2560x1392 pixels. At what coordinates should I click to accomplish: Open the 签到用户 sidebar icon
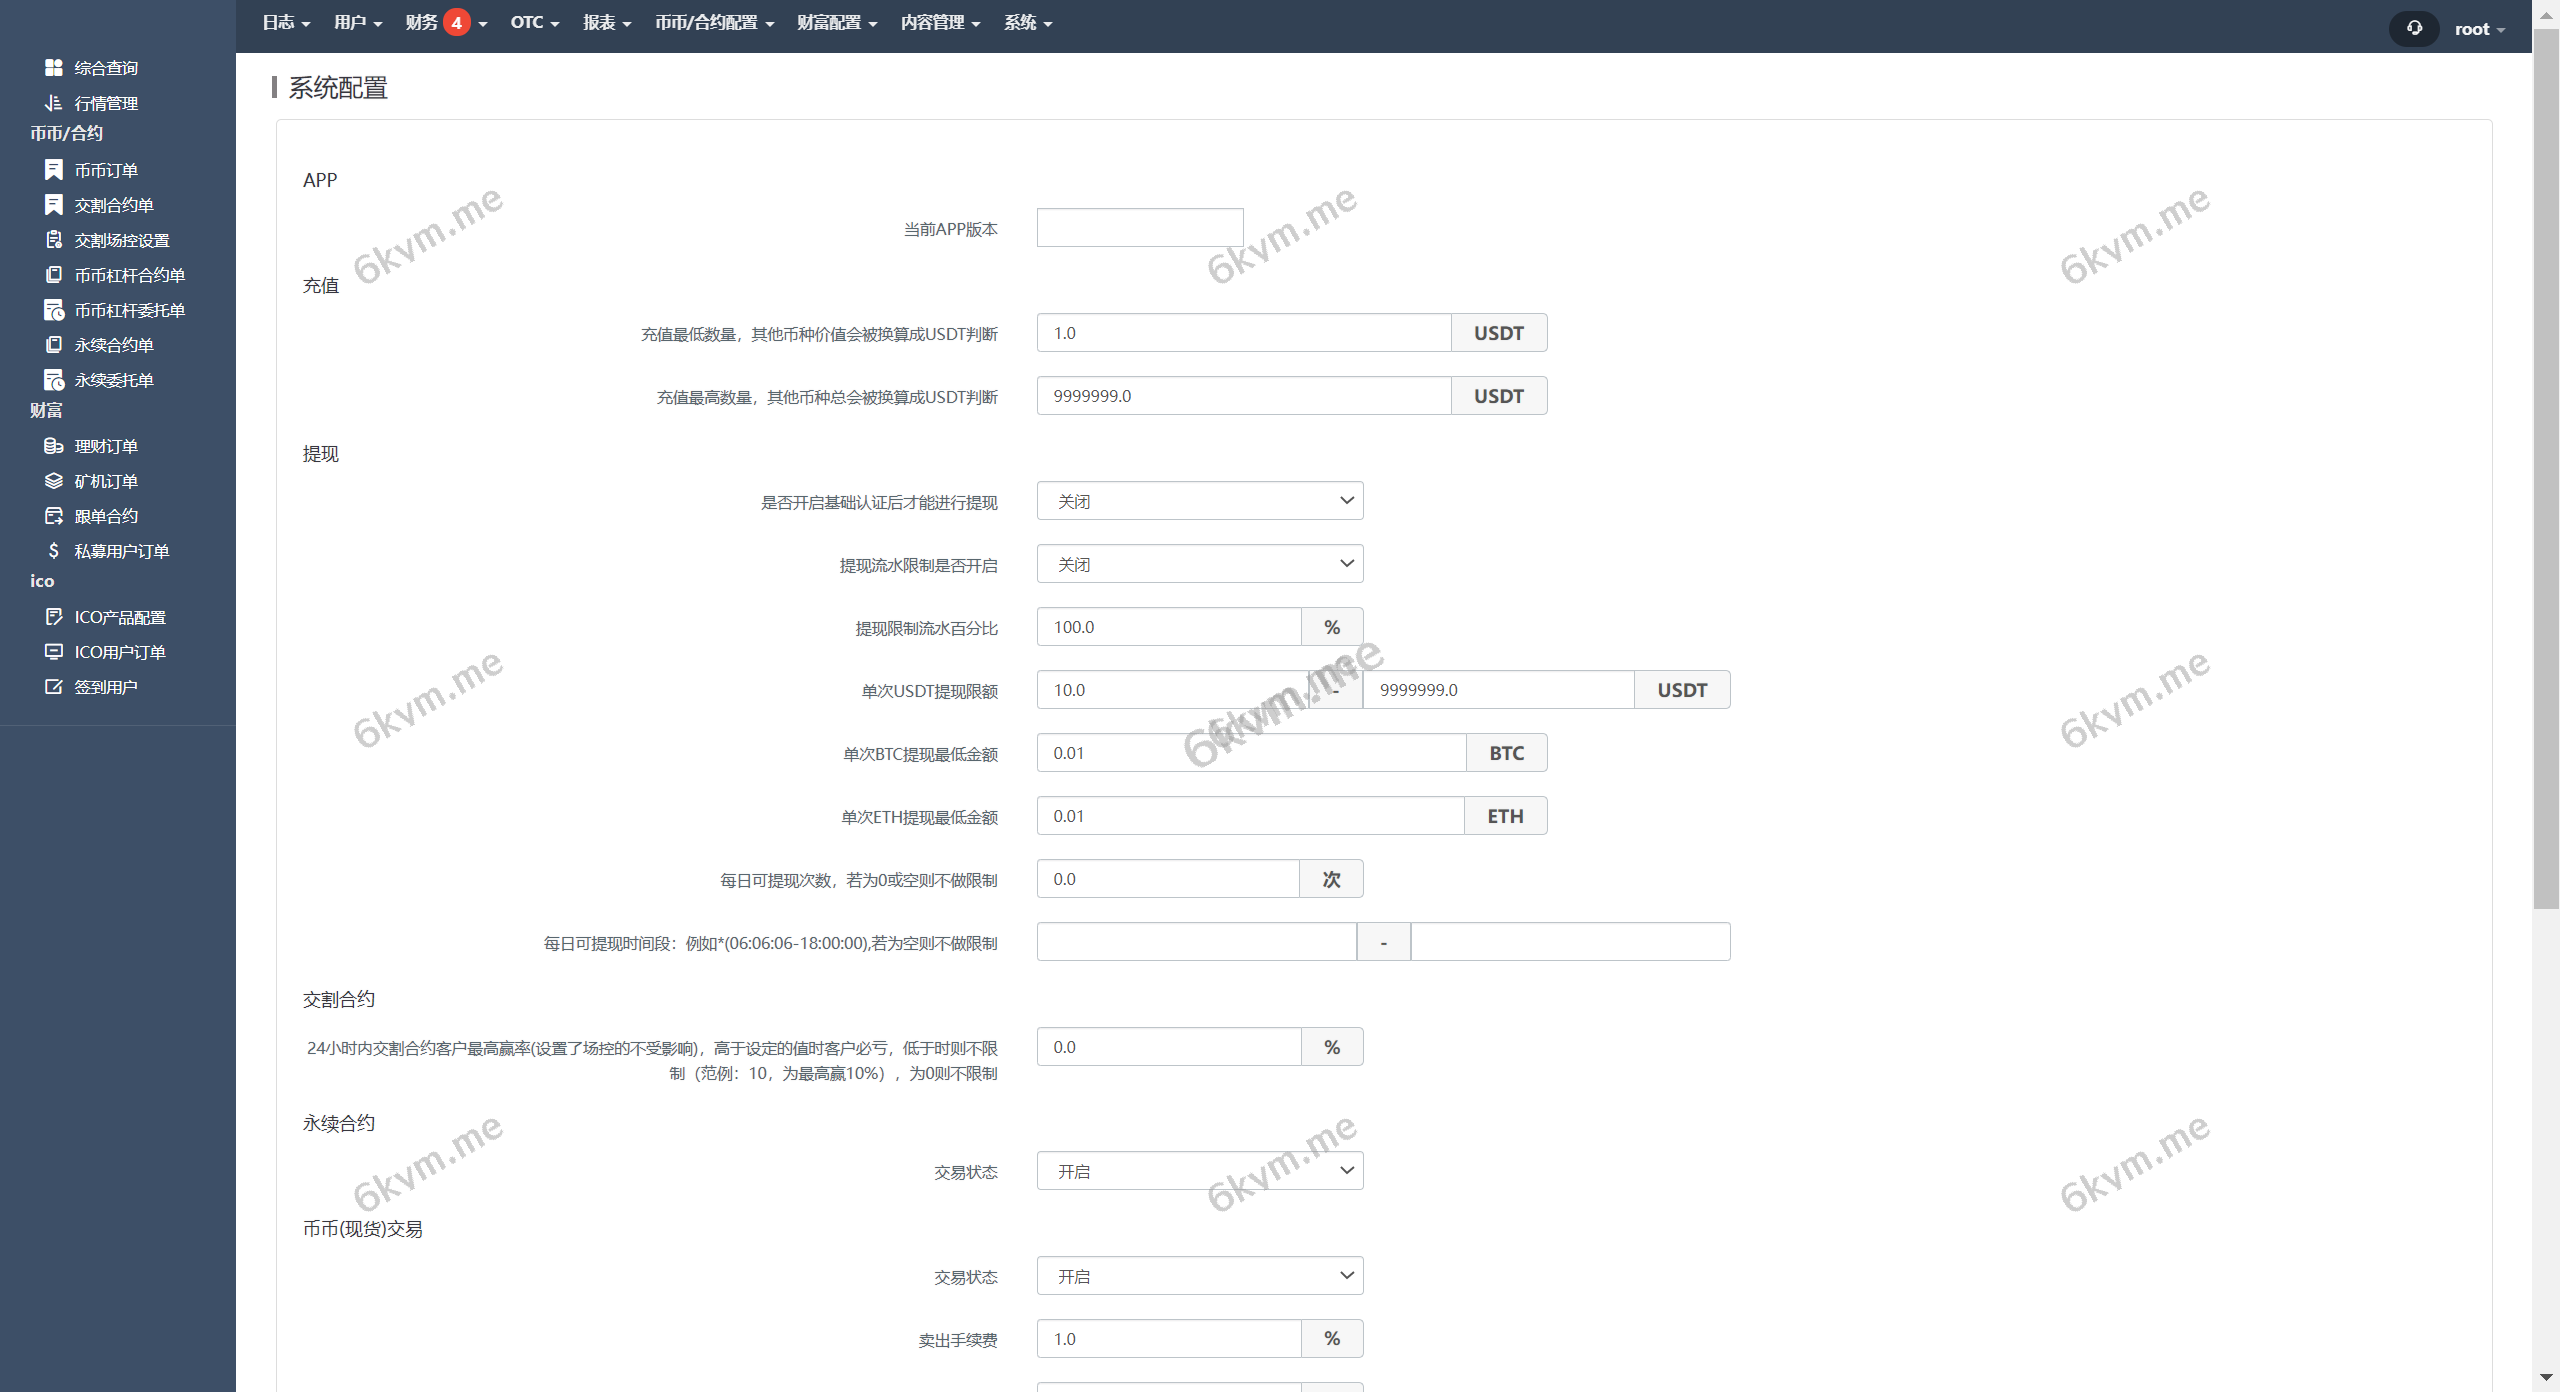point(54,686)
